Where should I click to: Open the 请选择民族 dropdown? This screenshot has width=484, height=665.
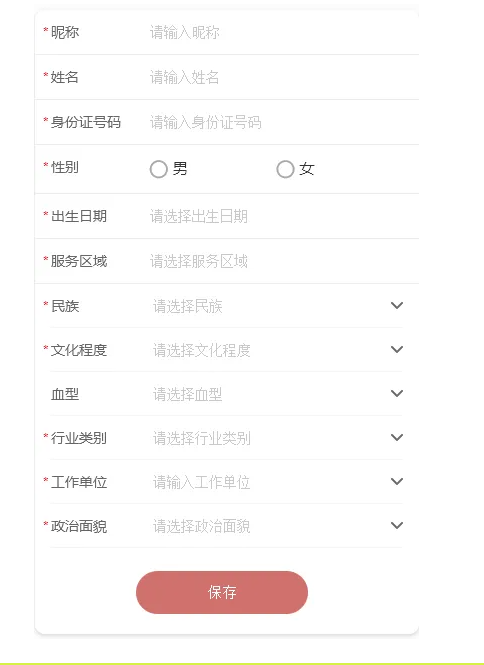[x=269, y=306]
